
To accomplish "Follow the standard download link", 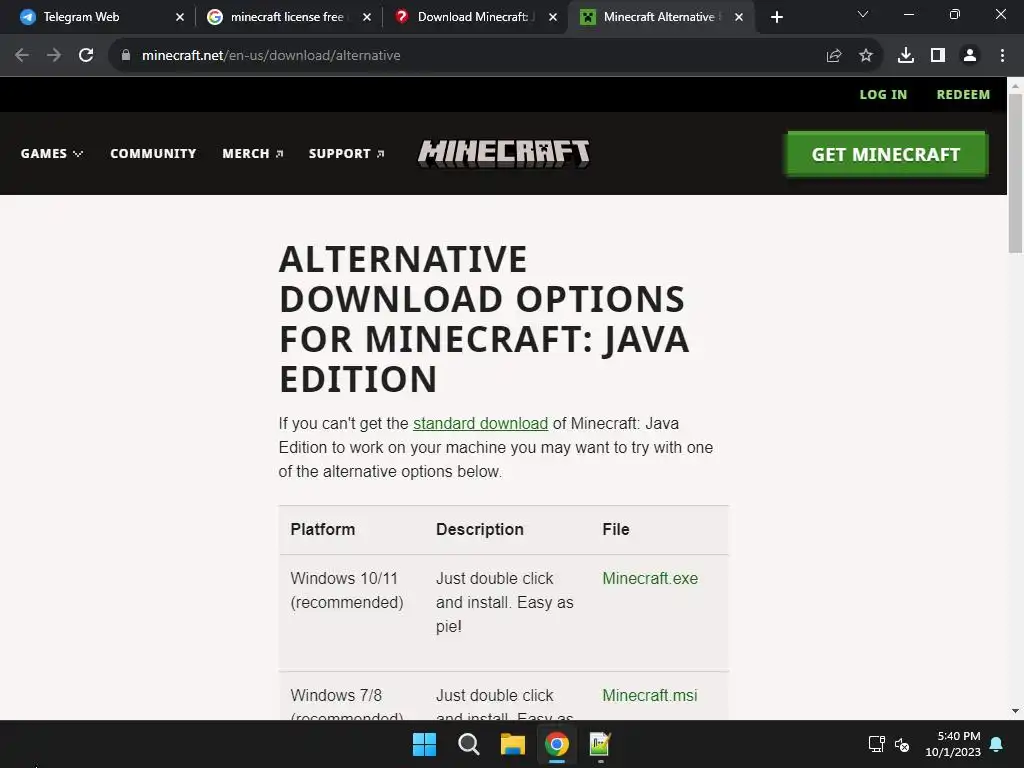I will pos(480,424).
